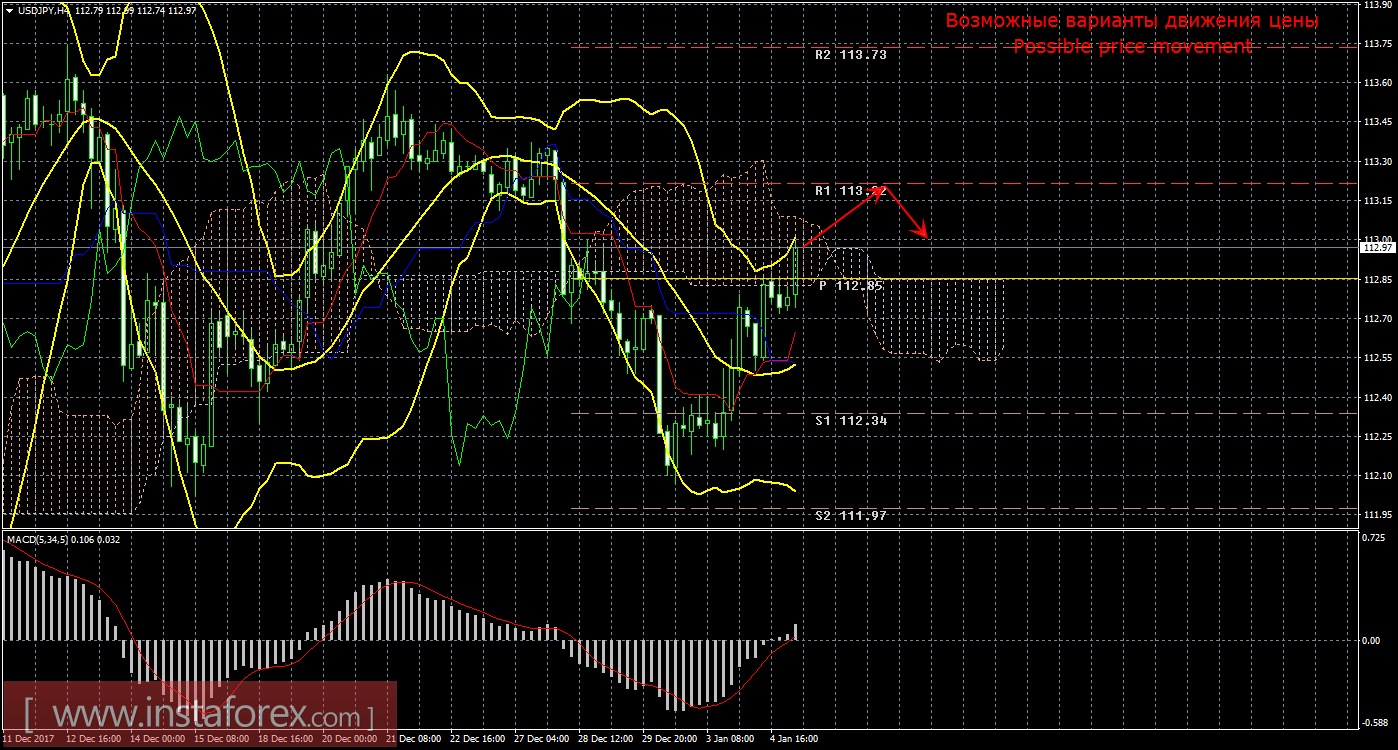1398x750 pixels.
Task: Select the P 112.85 pivot label
Action: 851,286
